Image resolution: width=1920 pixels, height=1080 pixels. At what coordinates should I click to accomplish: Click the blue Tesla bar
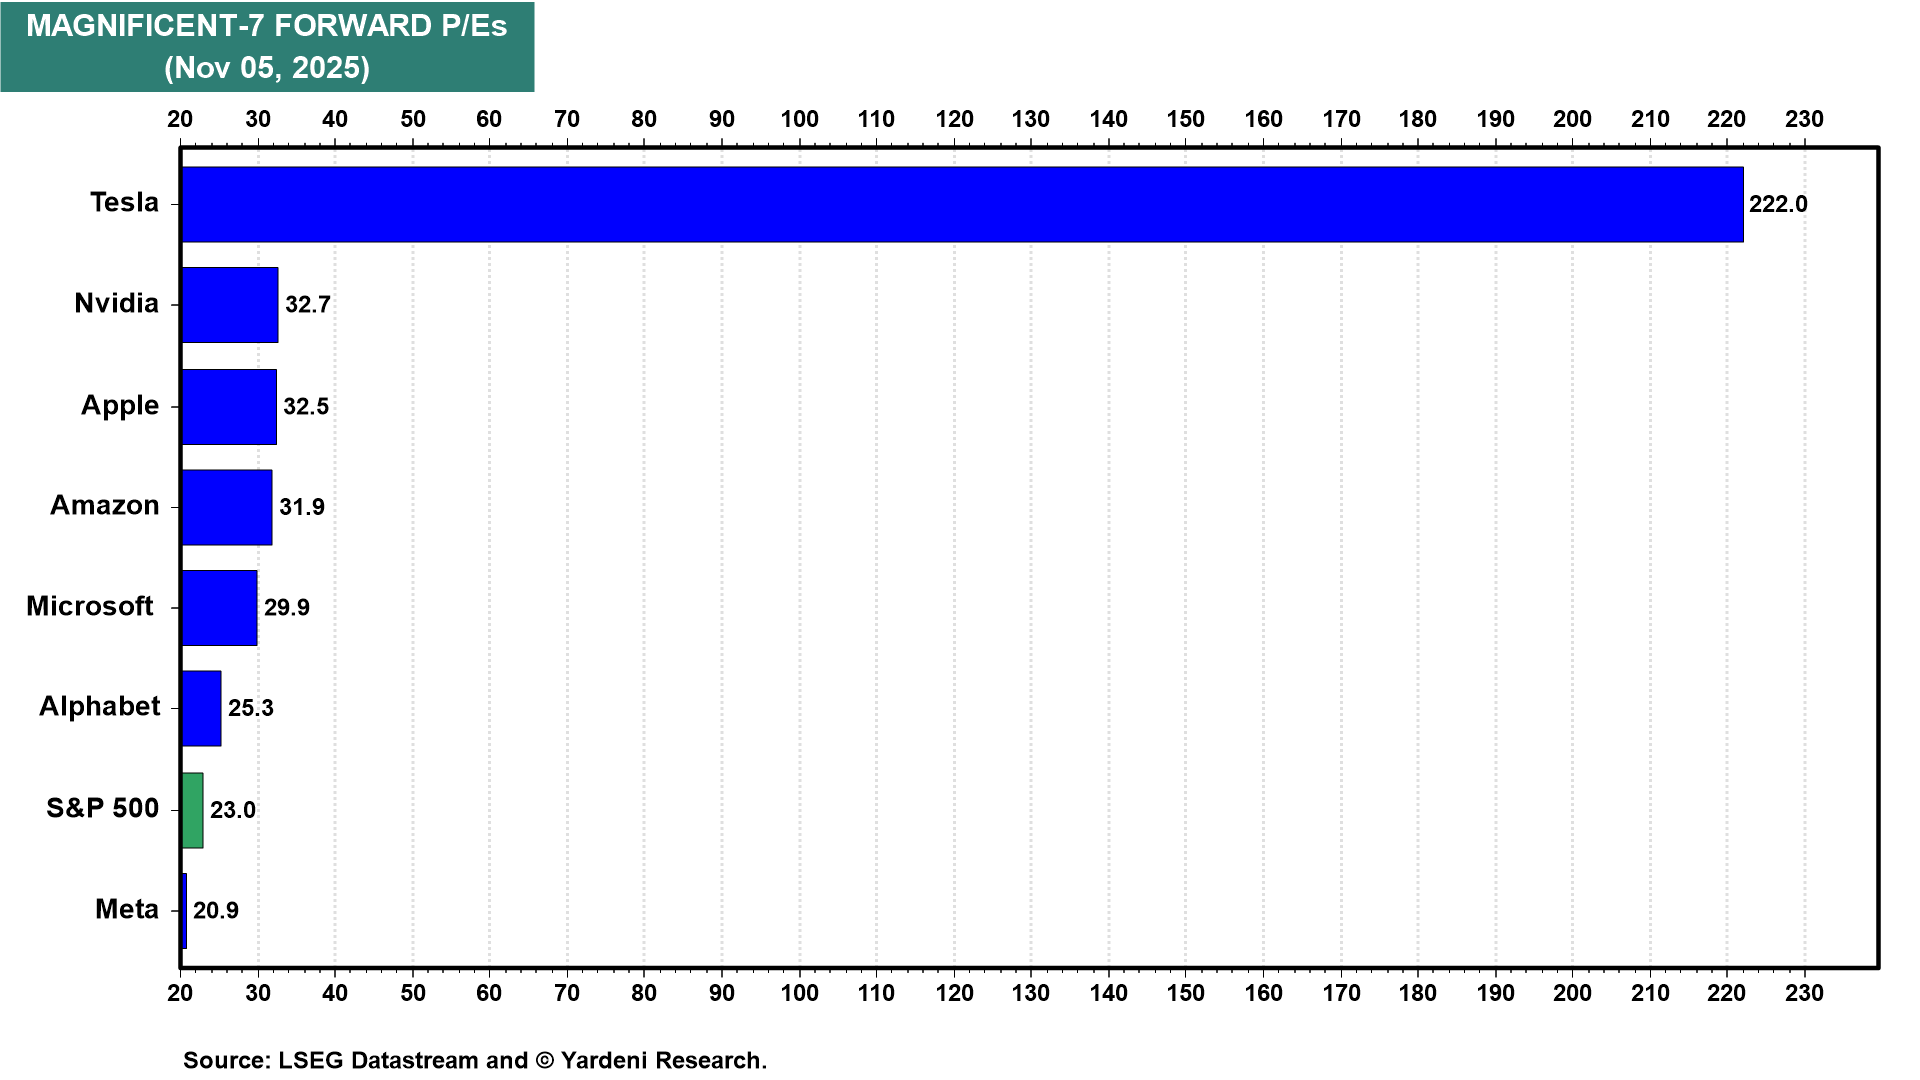[962, 204]
